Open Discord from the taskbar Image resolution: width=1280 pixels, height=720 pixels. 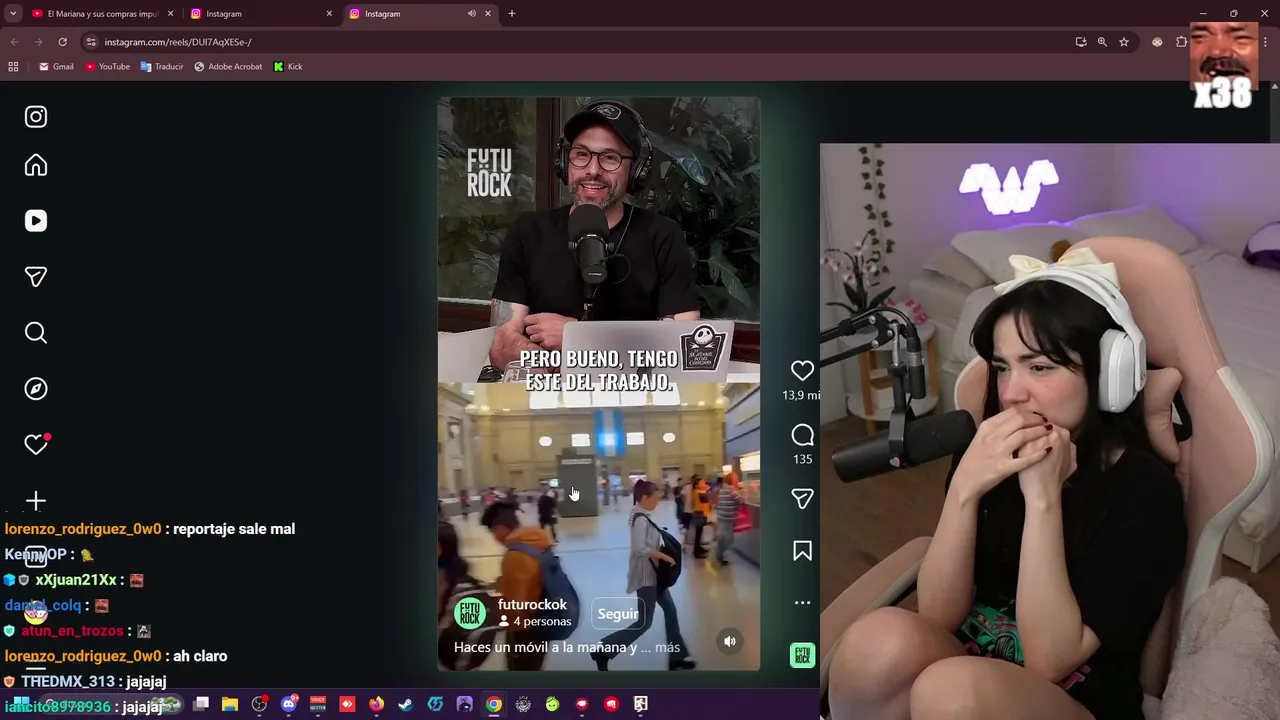tap(289, 705)
